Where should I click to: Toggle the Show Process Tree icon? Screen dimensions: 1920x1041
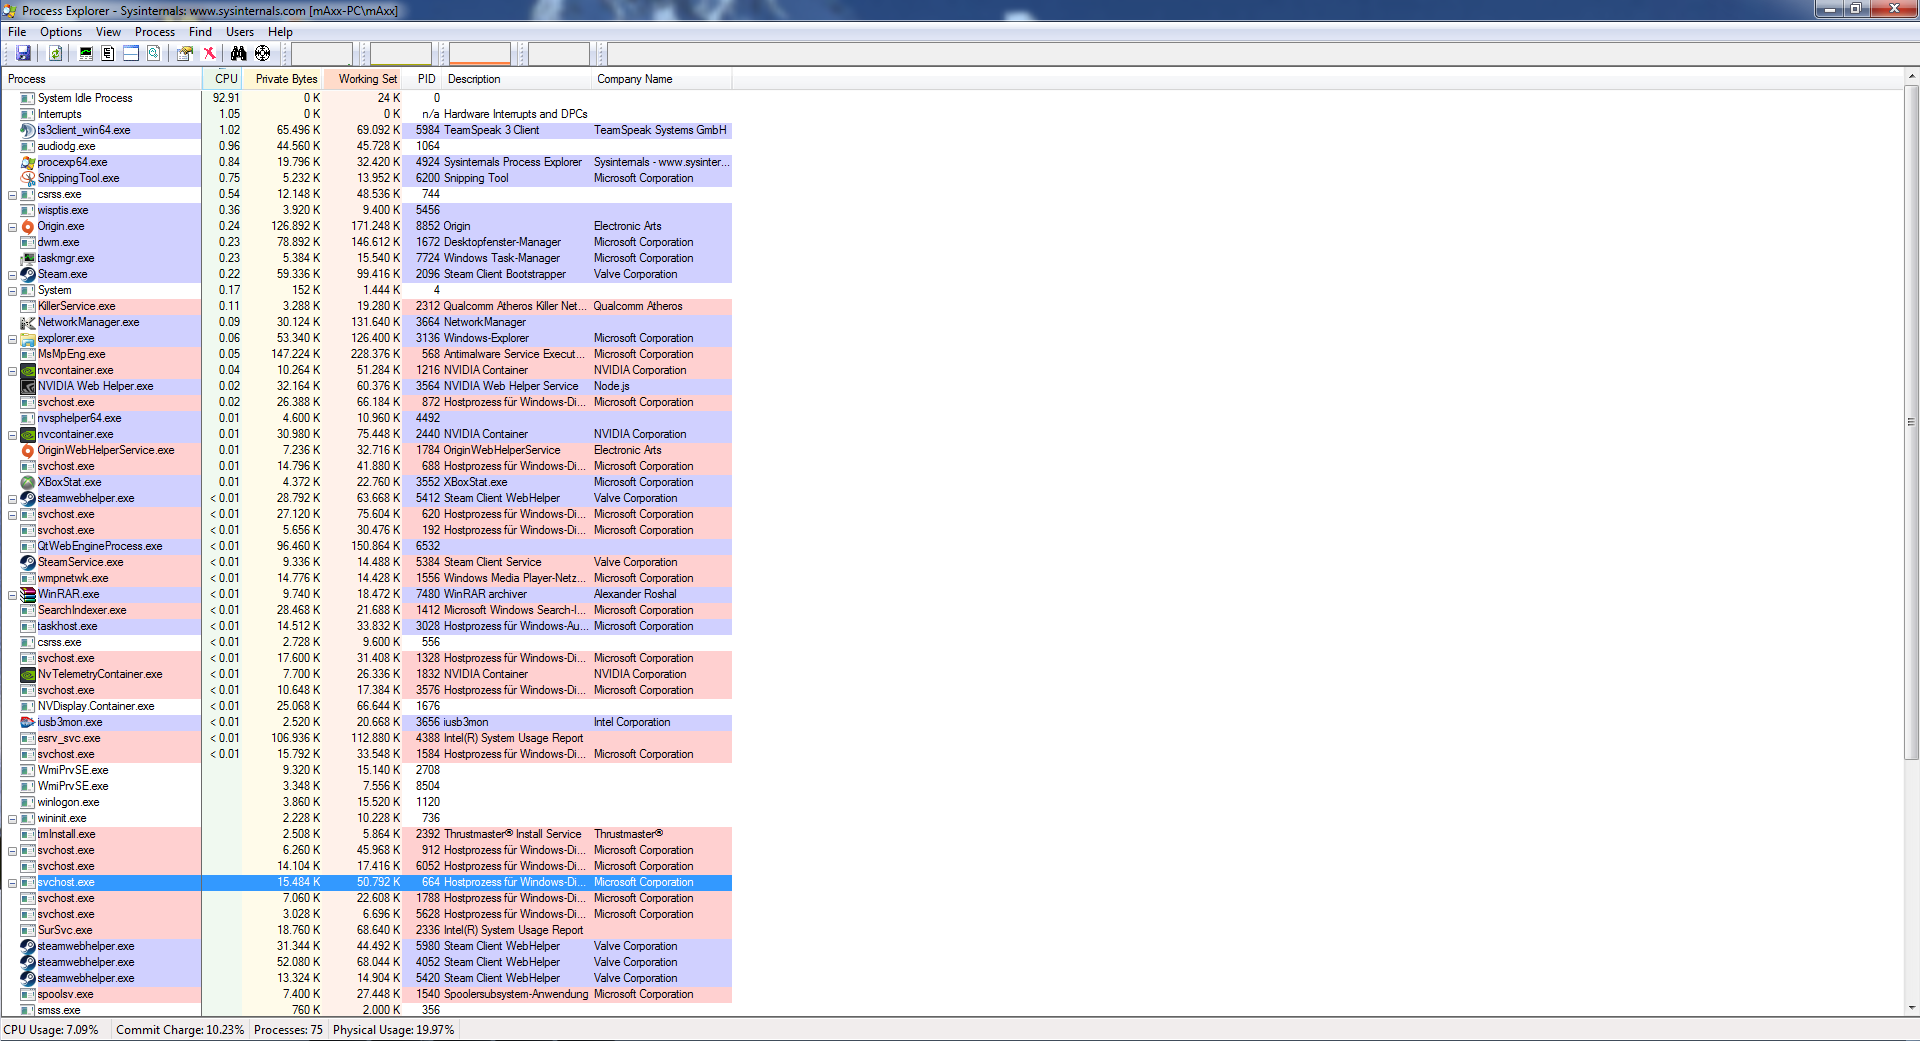pos(108,53)
